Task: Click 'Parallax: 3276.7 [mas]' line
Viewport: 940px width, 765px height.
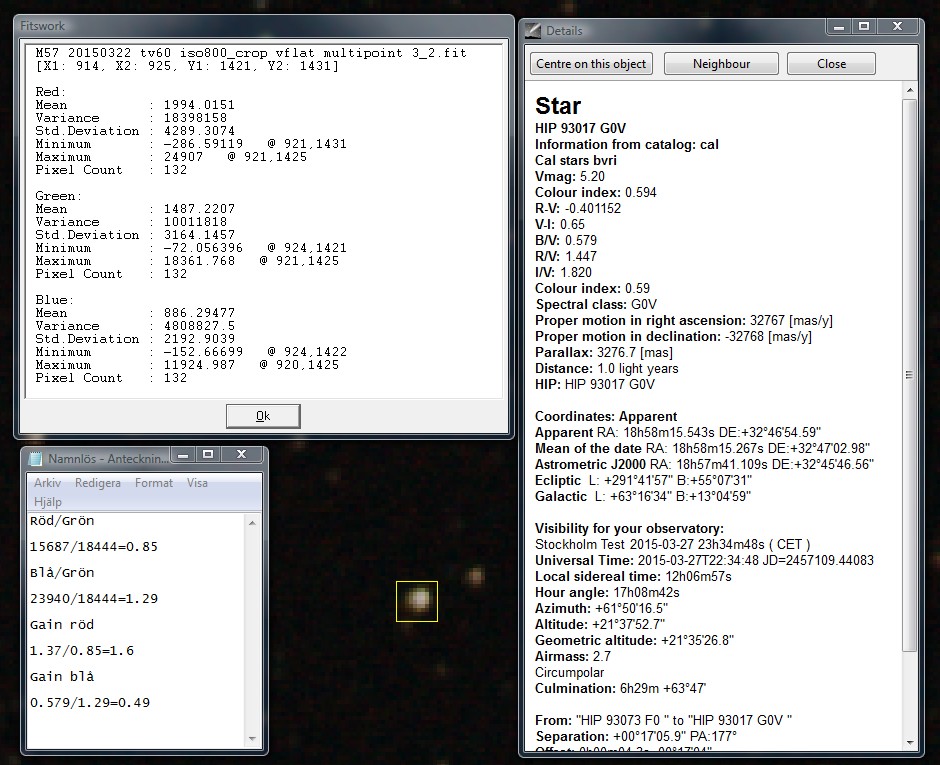Action: (x=604, y=353)
